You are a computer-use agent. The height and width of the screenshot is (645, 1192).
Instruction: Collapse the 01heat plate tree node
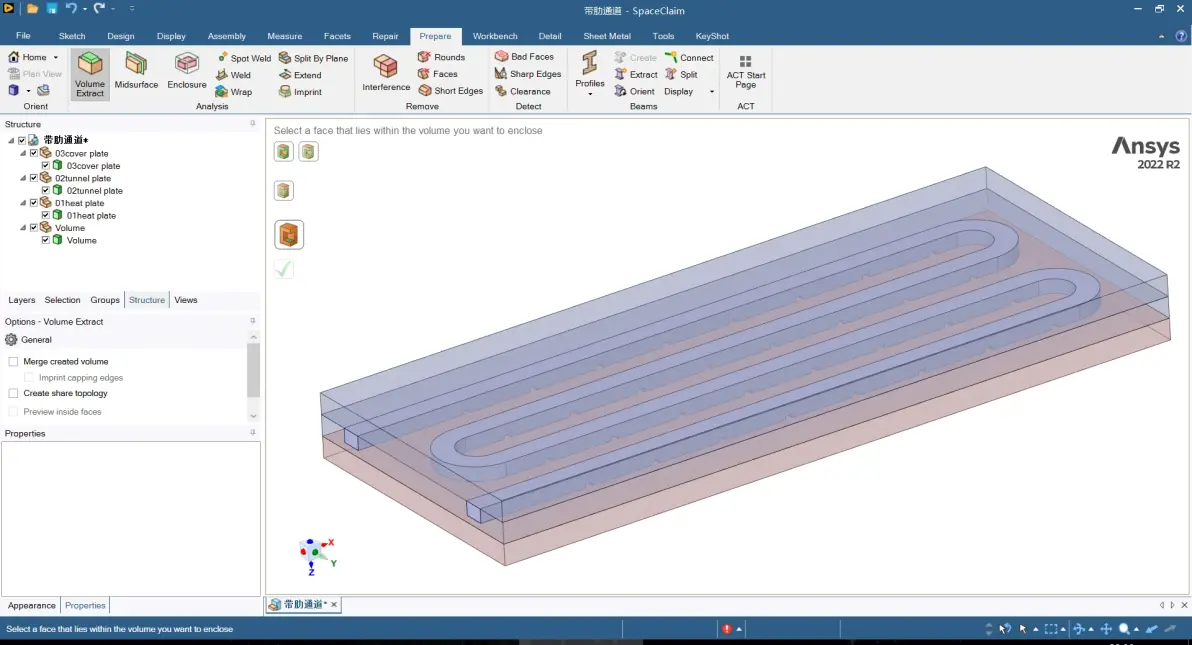click(x=23, y=203)
